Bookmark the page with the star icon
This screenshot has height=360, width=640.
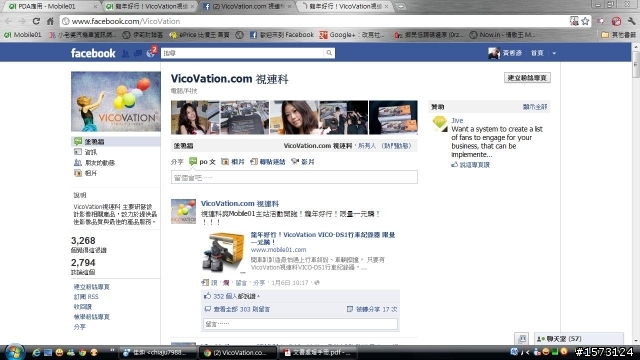(x=585, y=21)
